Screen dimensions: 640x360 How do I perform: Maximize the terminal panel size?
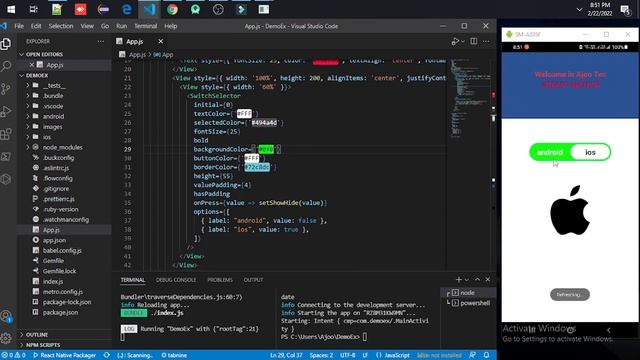pyautogui.click(x=477, y=280)
